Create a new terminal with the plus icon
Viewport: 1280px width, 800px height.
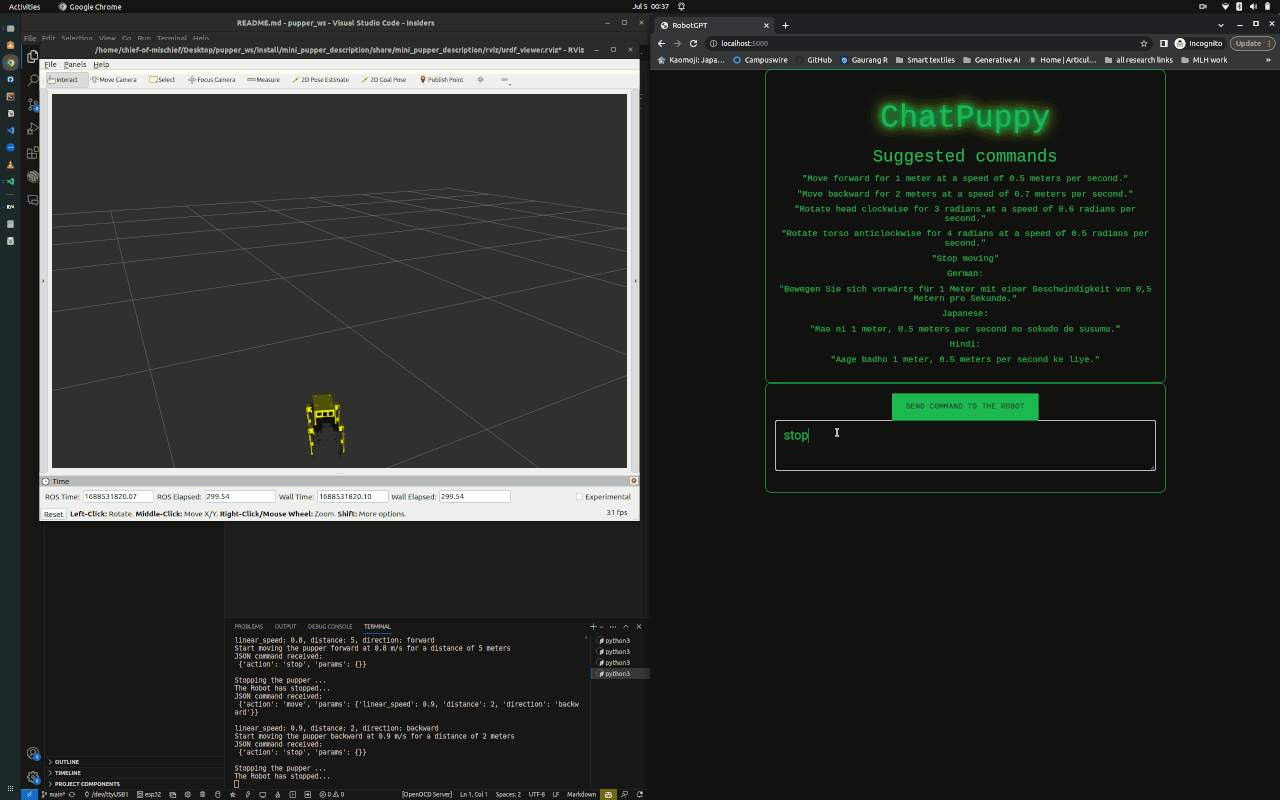tap(593, 626)
